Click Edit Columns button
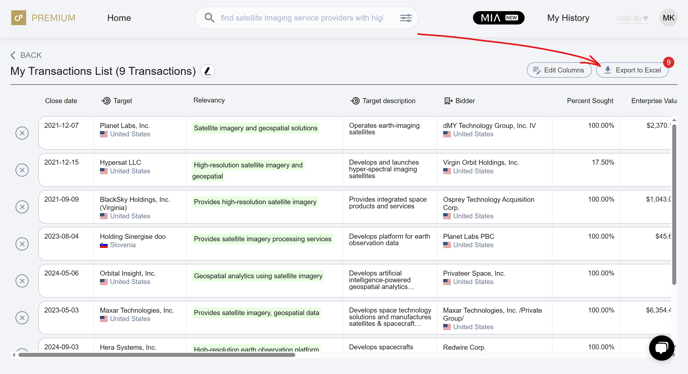The height and width of the screenshot is (374, 688). click(x=559, y=70)
